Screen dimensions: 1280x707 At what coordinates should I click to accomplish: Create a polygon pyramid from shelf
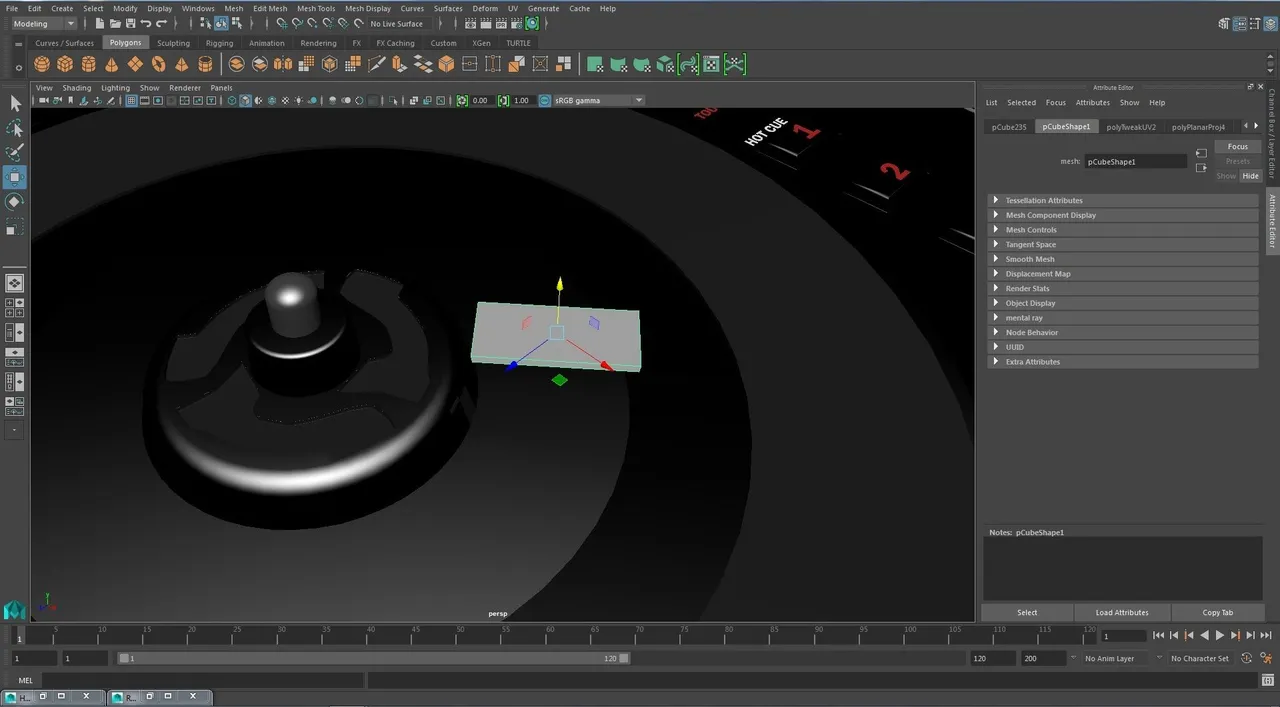click(181, 64)
